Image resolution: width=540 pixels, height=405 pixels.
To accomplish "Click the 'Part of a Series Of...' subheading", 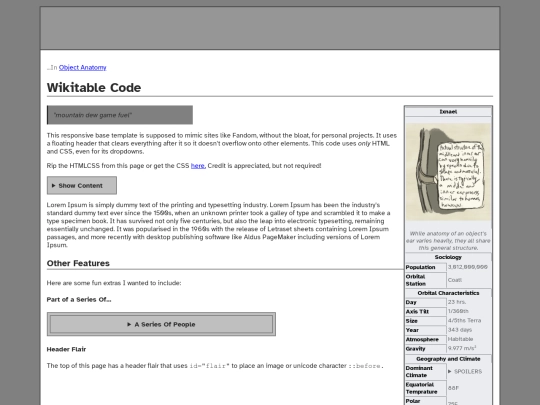I will tap(79, 299).
